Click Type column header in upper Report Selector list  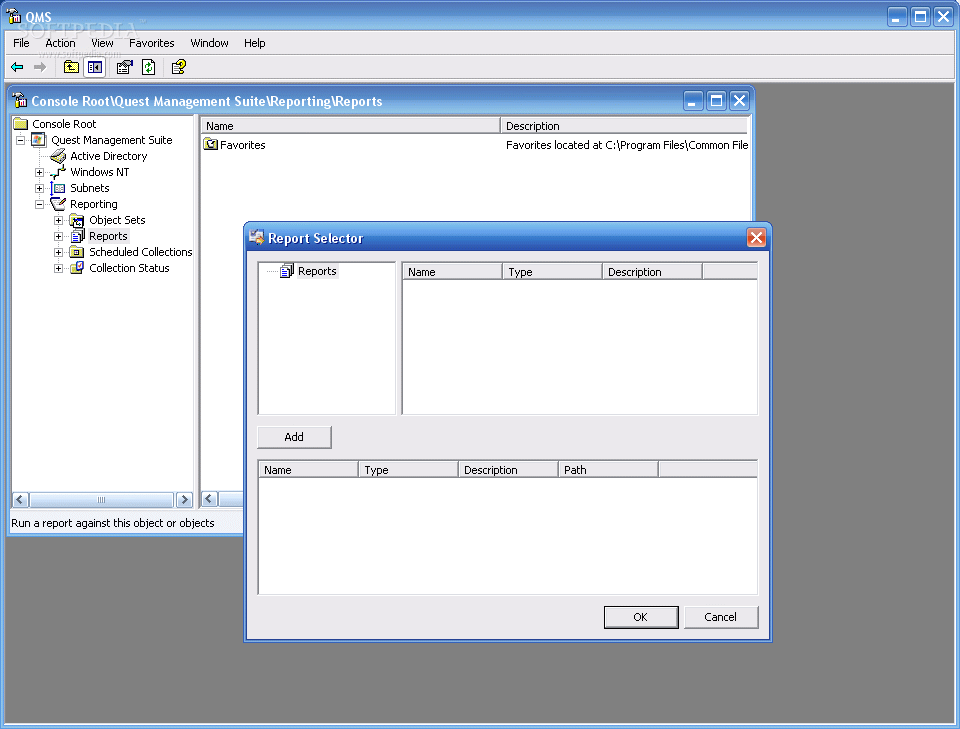(552, 271)
